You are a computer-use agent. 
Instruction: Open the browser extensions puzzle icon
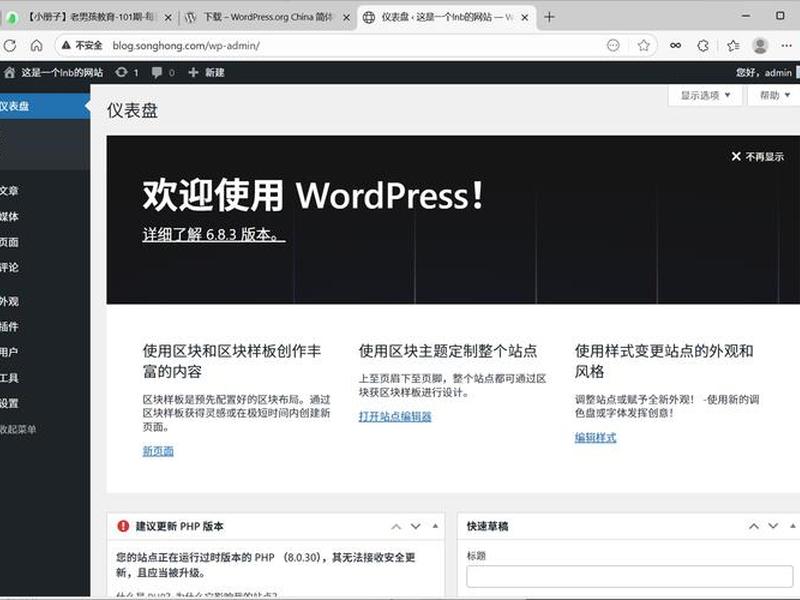click(x=703, y=45)
